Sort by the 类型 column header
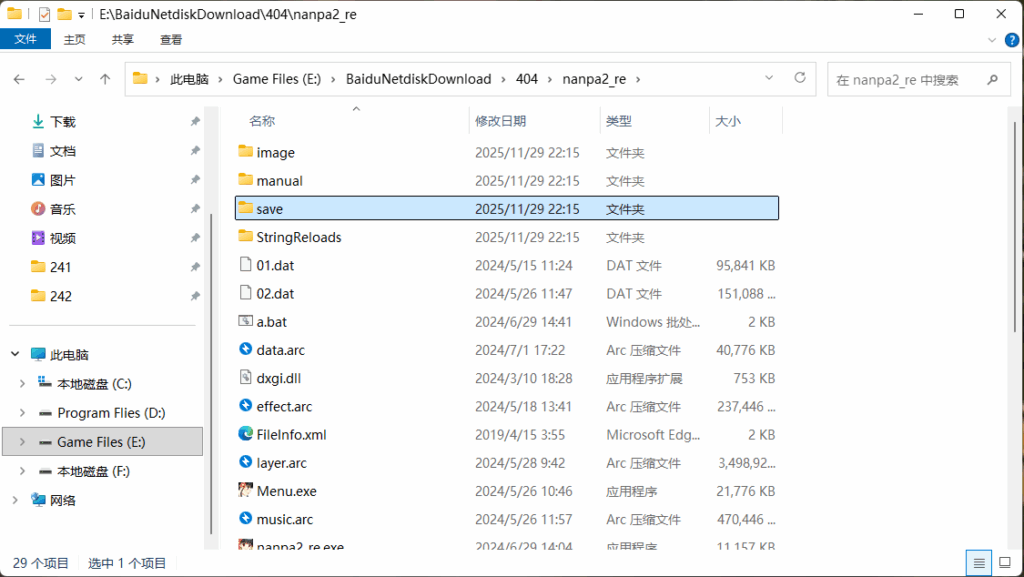Screen dimensions: 1024x577 618,121
